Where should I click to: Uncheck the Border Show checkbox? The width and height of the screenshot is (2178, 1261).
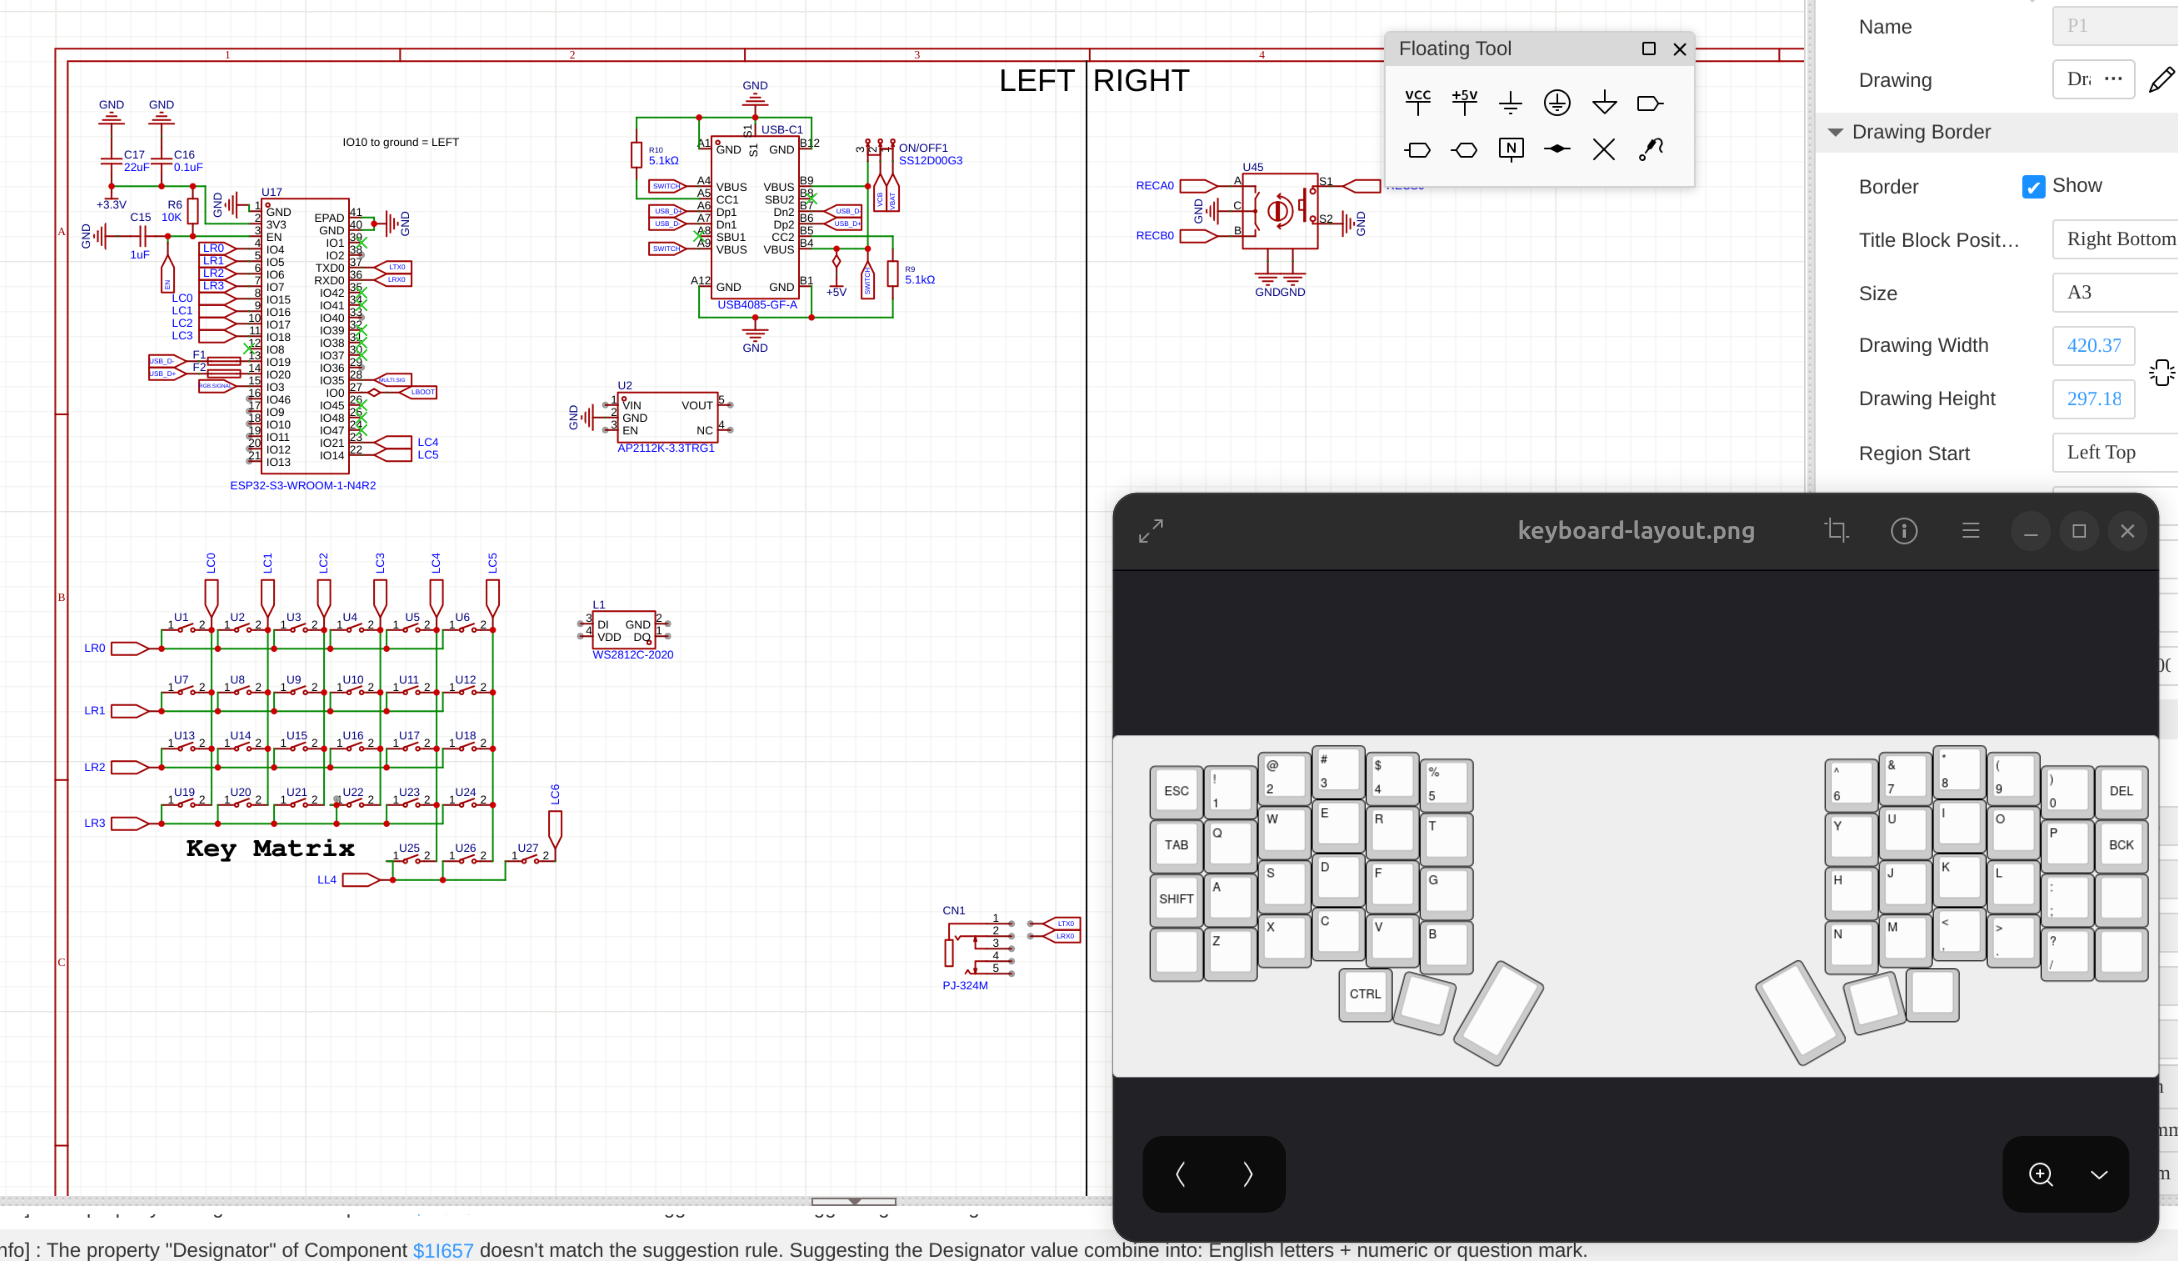pyautogui.click(x=2033, y=187)
